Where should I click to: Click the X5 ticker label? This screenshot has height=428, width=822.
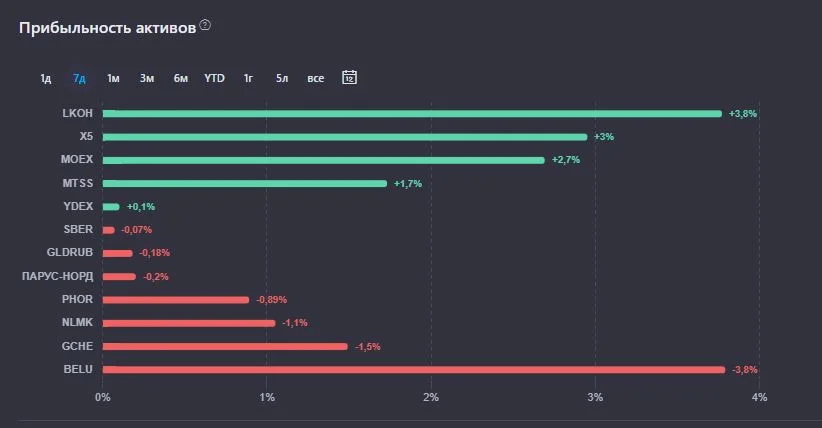[86, 136]
